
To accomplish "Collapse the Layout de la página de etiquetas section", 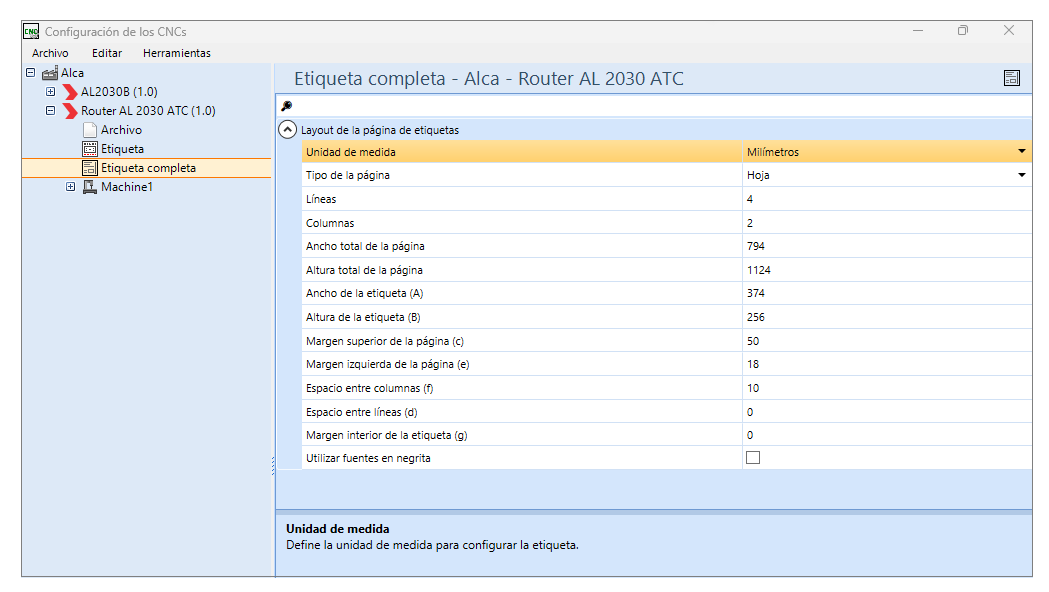I will [287, 130].
